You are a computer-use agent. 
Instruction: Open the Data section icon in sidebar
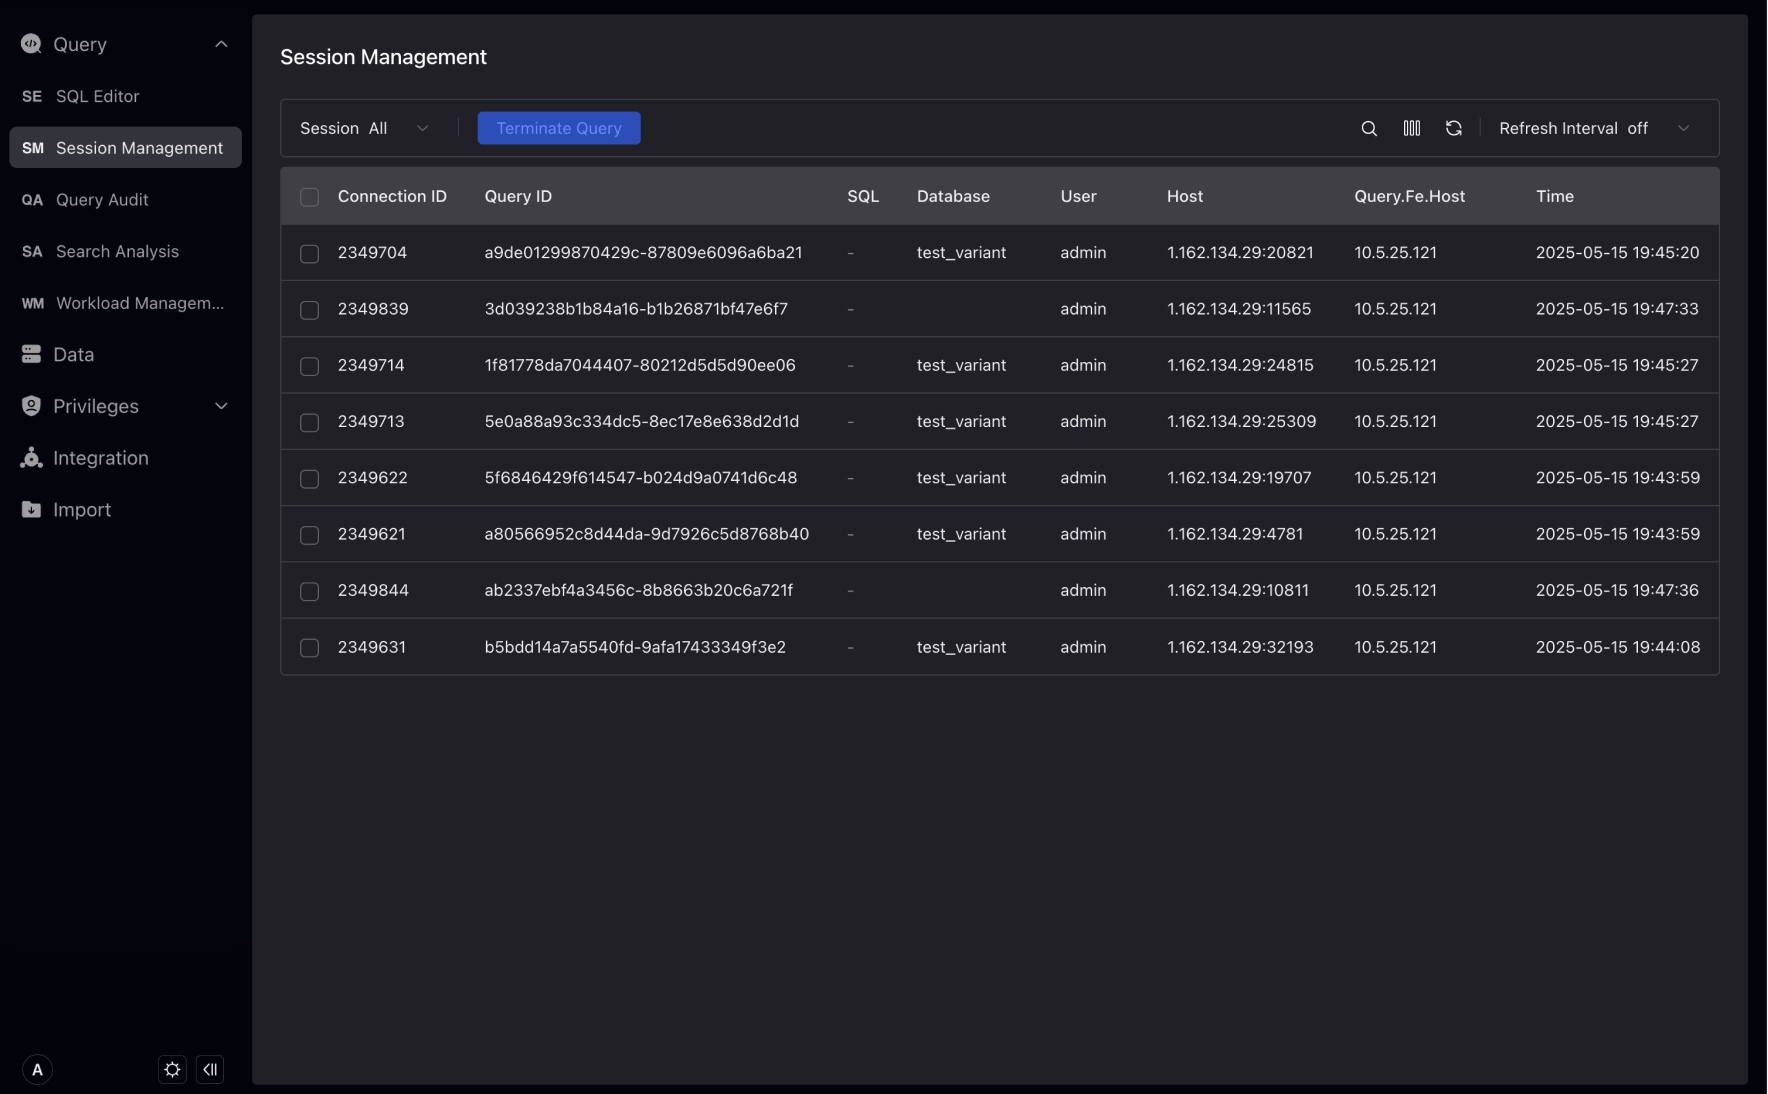tap(31, 354)
